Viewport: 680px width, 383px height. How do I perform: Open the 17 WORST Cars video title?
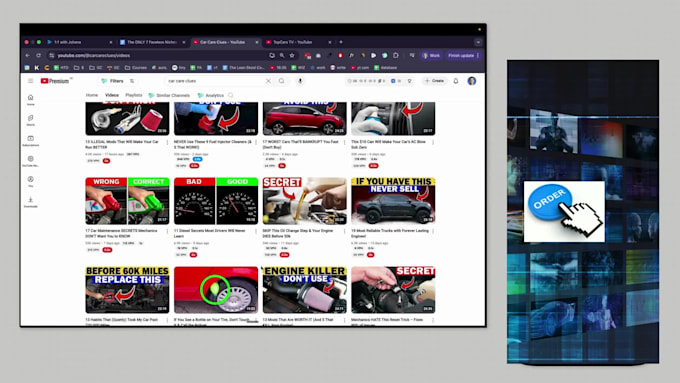pos(300,144)
